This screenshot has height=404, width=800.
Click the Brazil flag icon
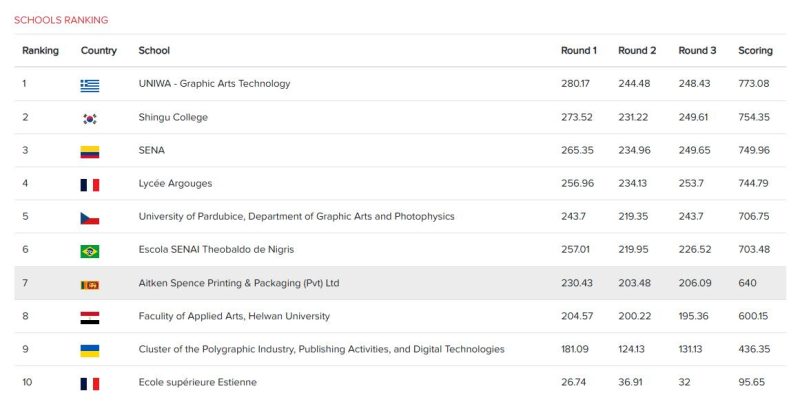tap(90, 251)
